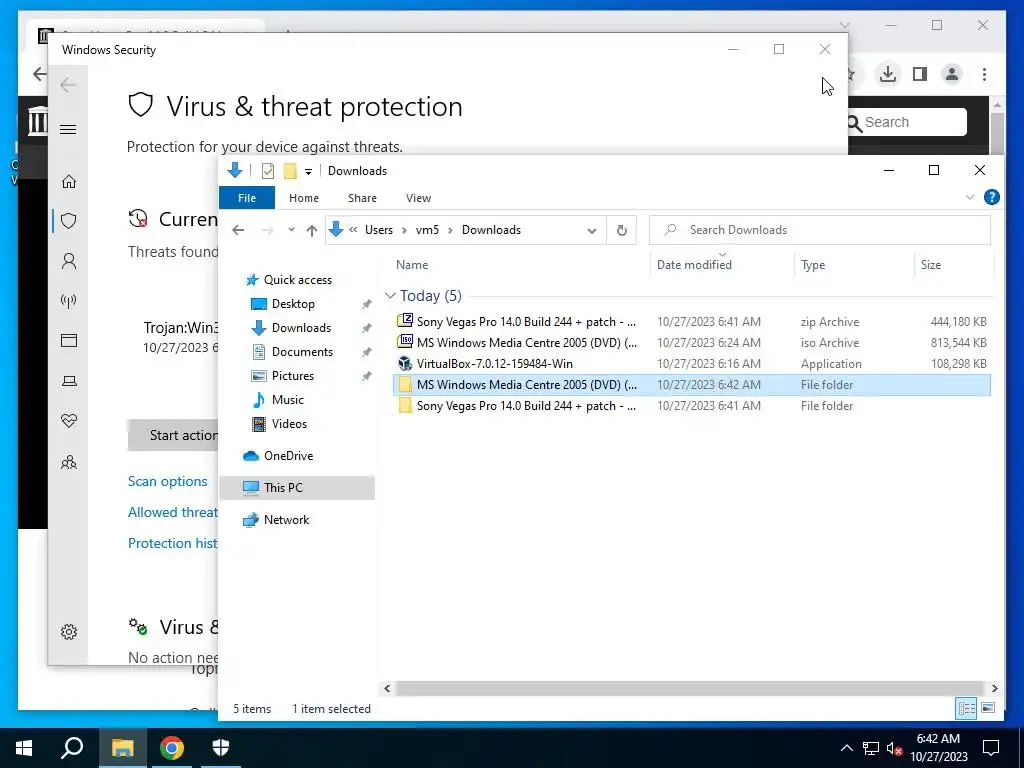Viewport: 1024px width, 768px height.
Task: Expand chevron after Users in address bar
Action: [x=404, y=230]
